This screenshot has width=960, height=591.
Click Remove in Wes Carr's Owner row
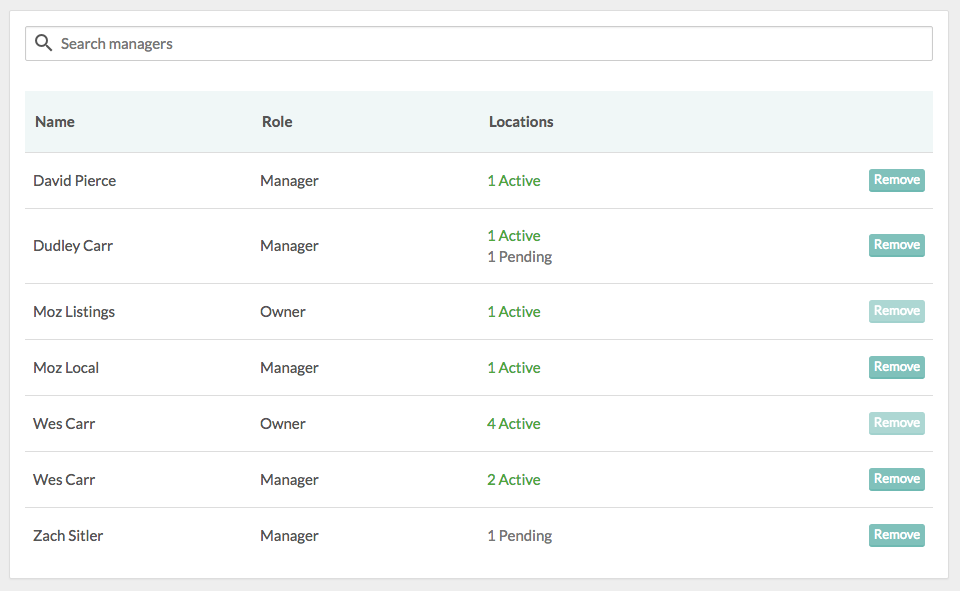pyautogui.click(x=896, y=423)
